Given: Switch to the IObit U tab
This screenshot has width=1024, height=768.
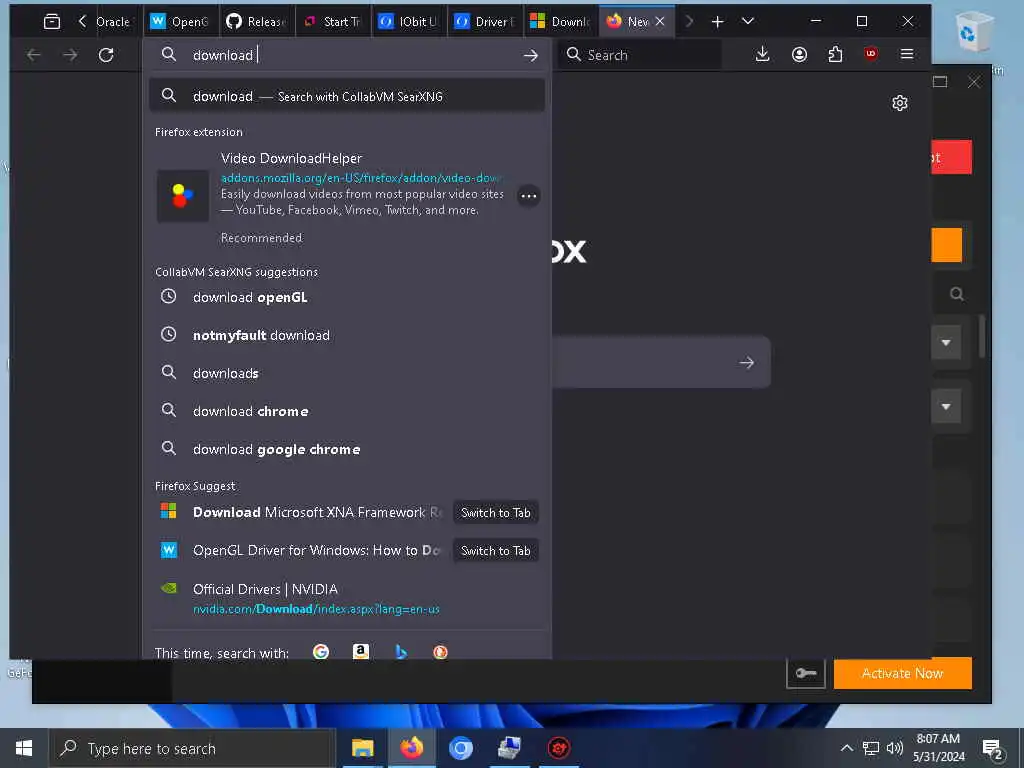Looking at the screenshot, I should 409,22.
